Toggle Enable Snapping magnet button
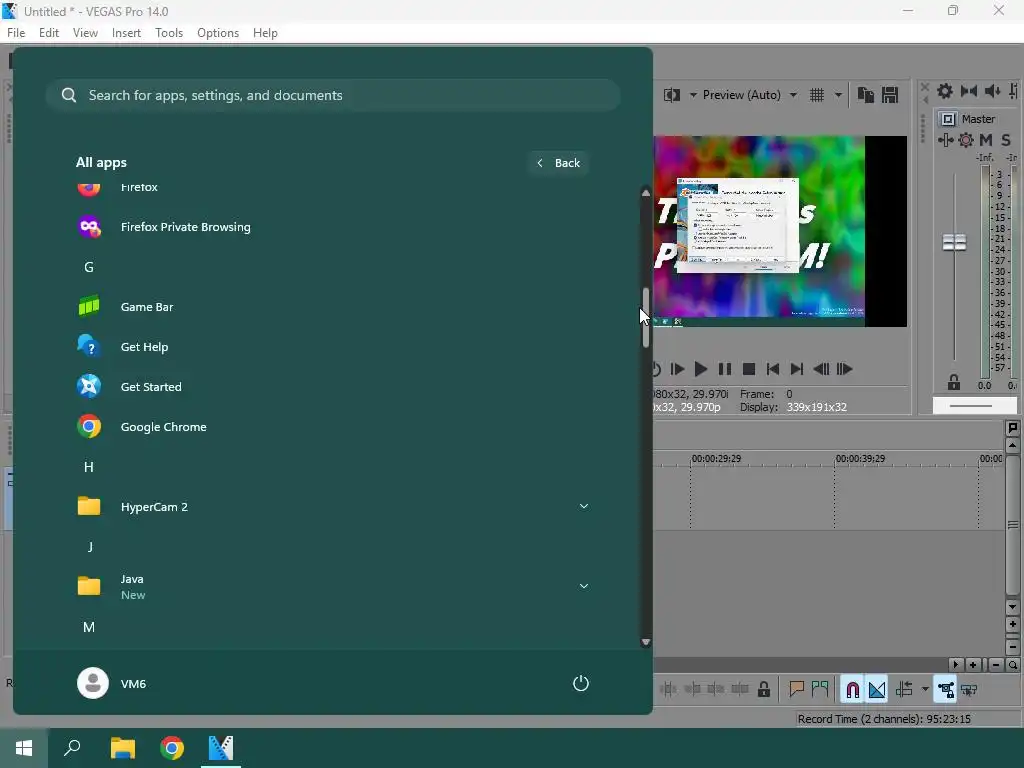The image size is (1024, 768). (x=852, y=689)
